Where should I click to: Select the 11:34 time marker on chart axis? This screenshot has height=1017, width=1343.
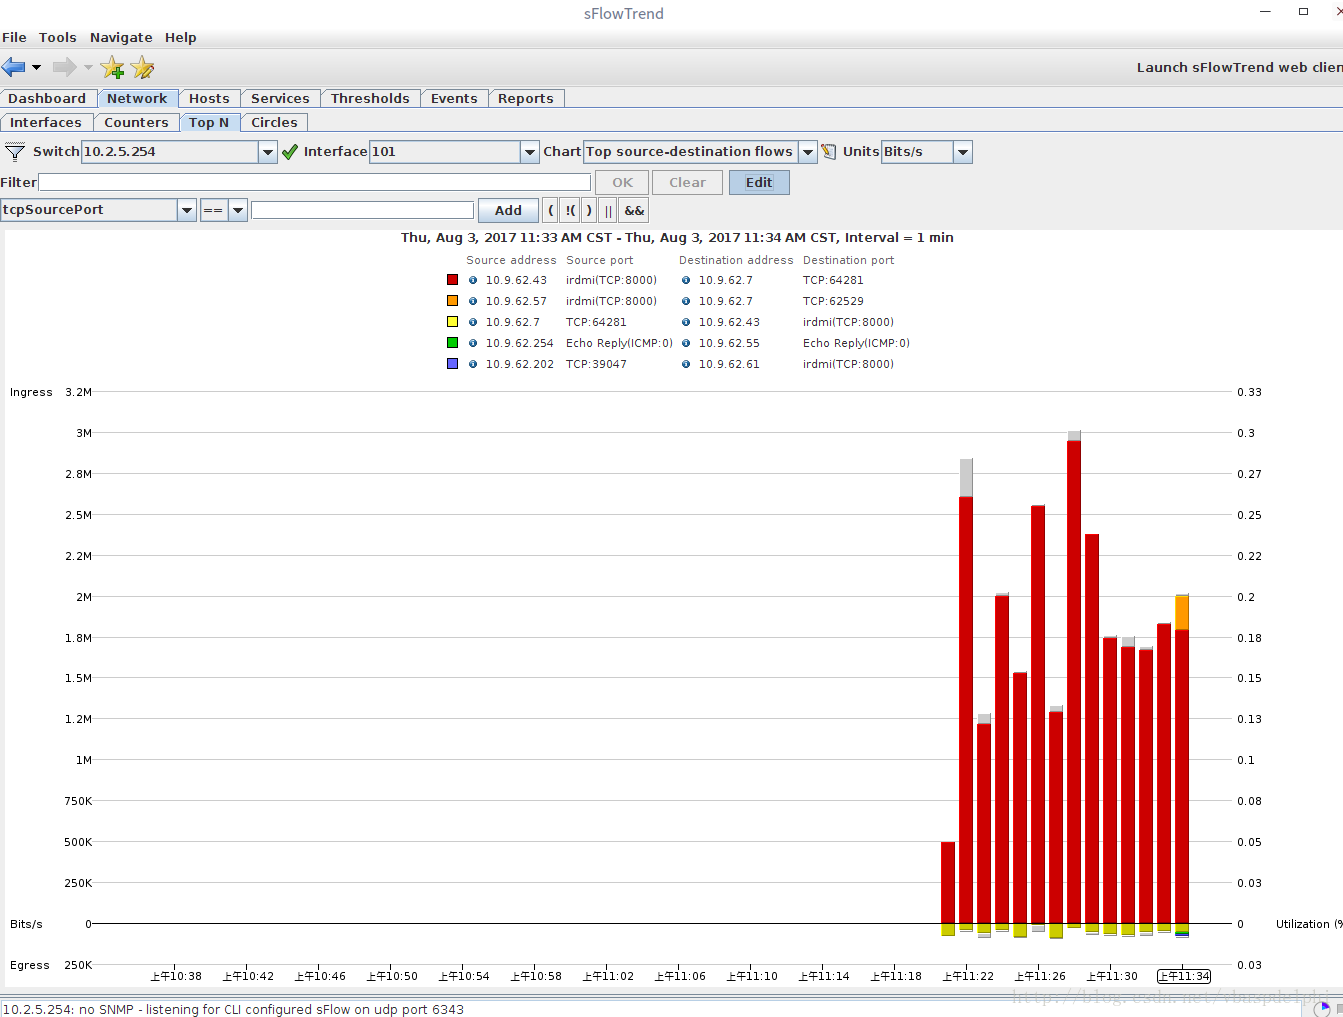tap(1184, 976)
